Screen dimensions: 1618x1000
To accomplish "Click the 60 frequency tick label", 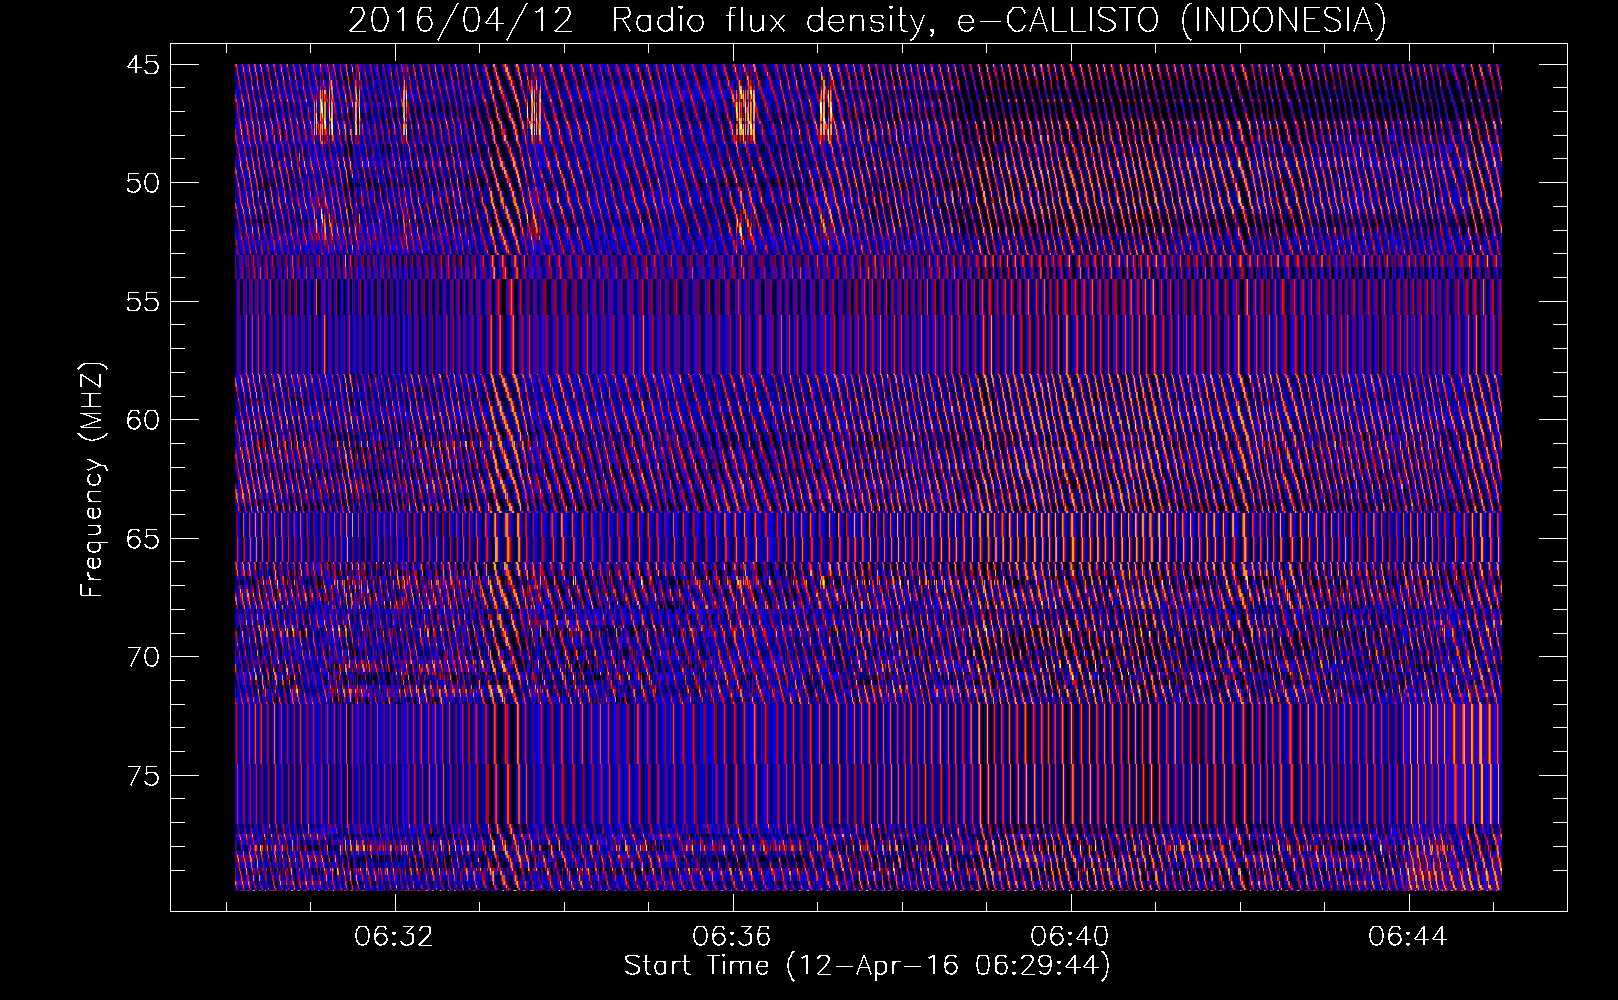I will [x=142, y=420].
